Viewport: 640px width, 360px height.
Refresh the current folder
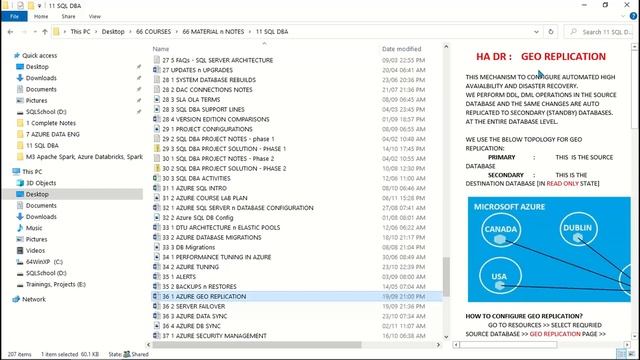click(551, 32)
